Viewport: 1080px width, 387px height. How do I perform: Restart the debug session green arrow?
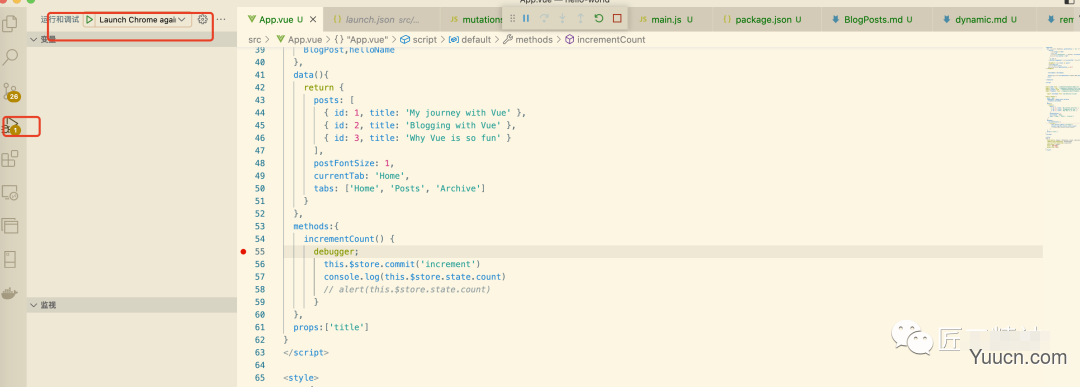[599, 19]
